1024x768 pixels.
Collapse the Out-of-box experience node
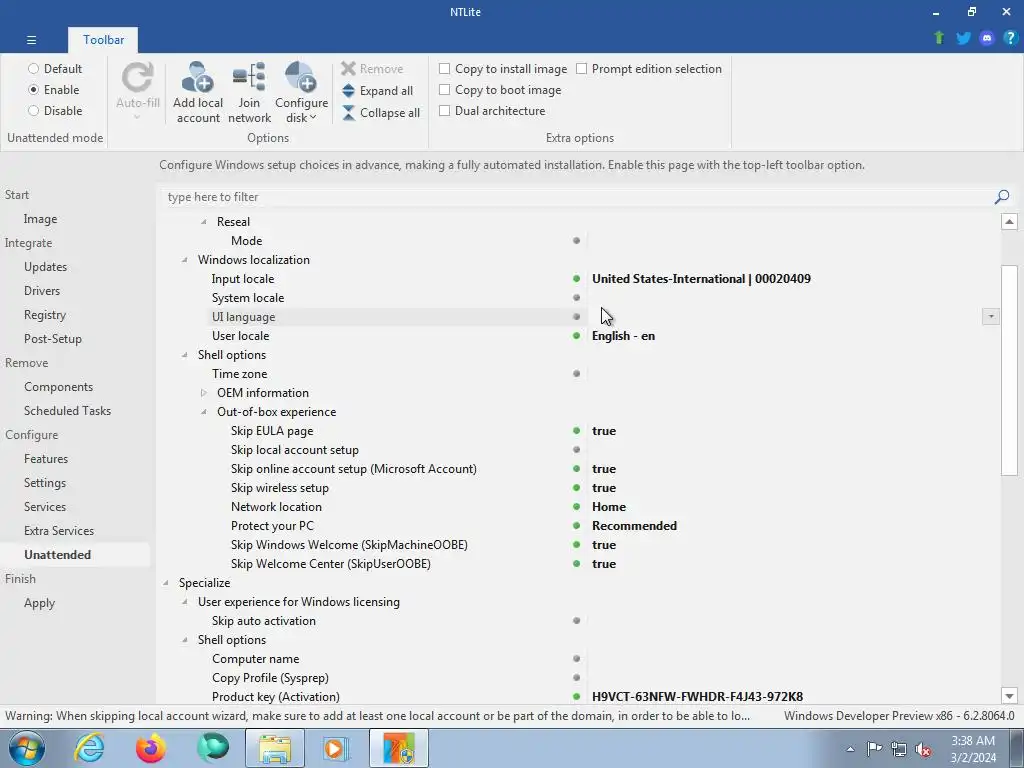[204, 412]
